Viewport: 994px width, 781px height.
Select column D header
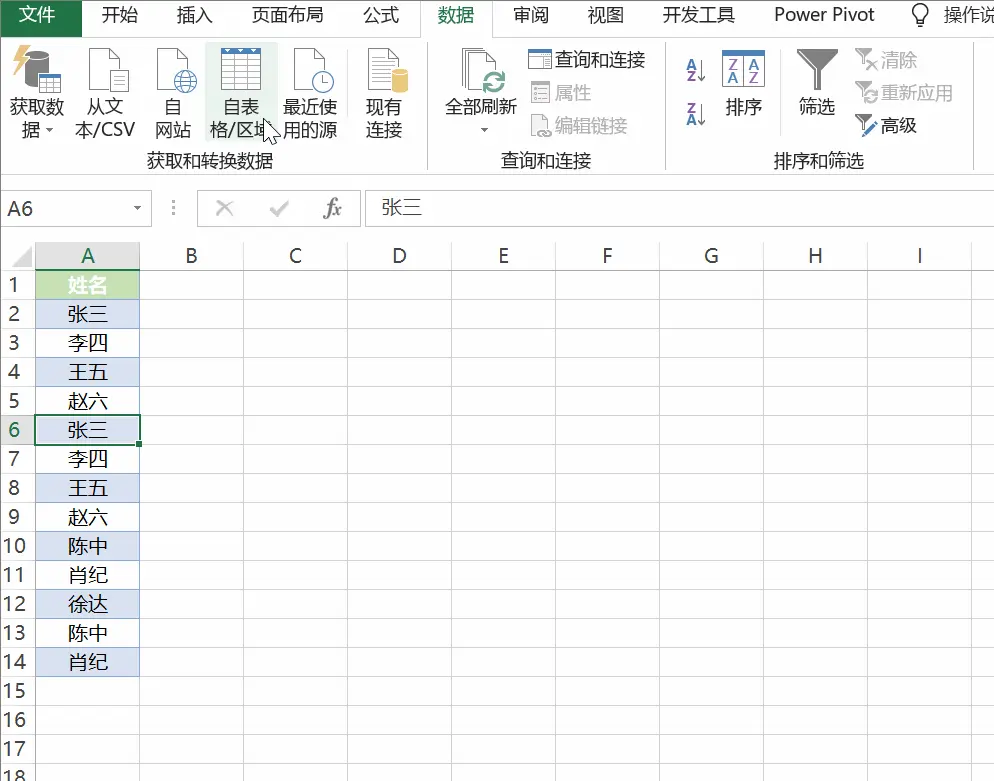coord(399,256)
